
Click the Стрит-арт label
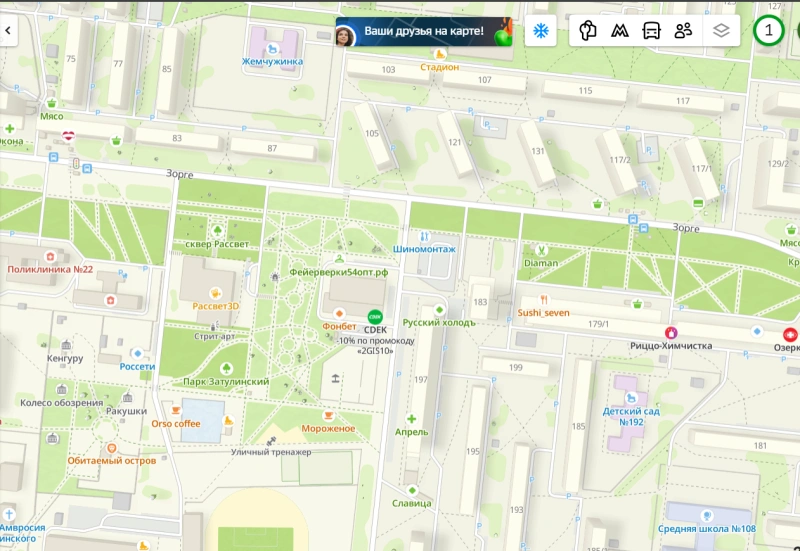click(x=215, y=336)
